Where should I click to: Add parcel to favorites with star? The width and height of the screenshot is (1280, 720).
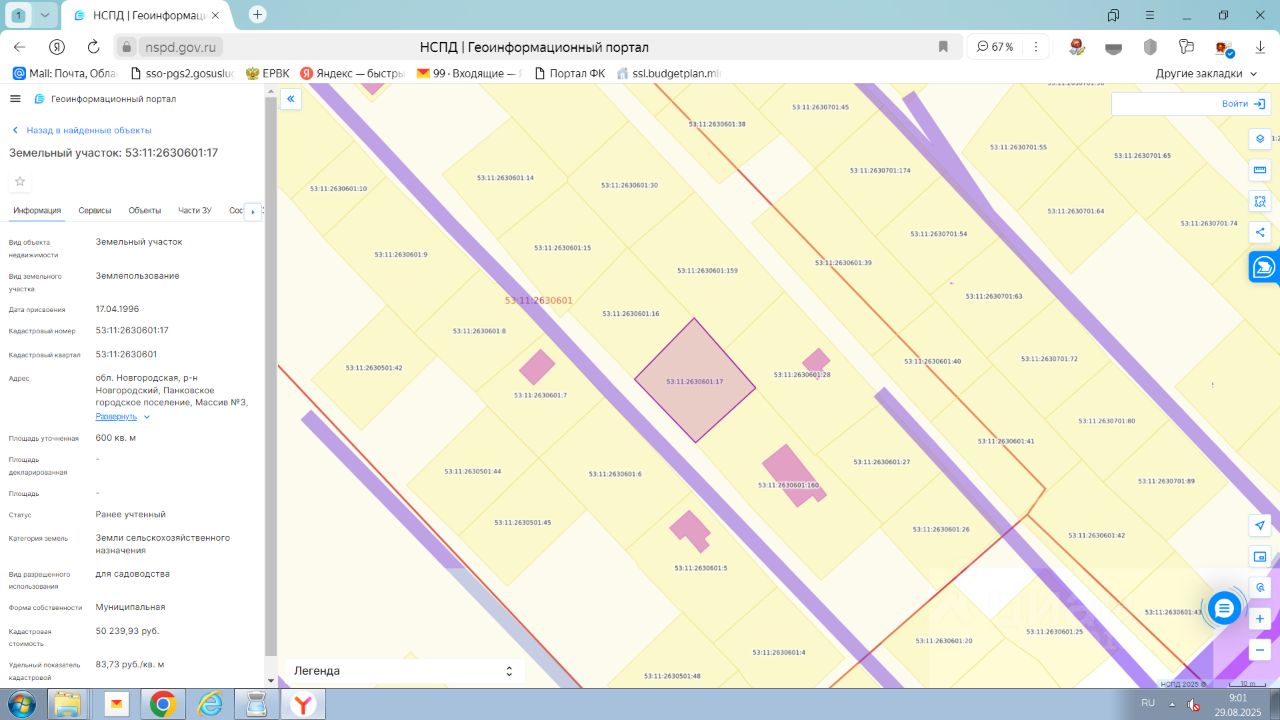(x=20, y=181)
